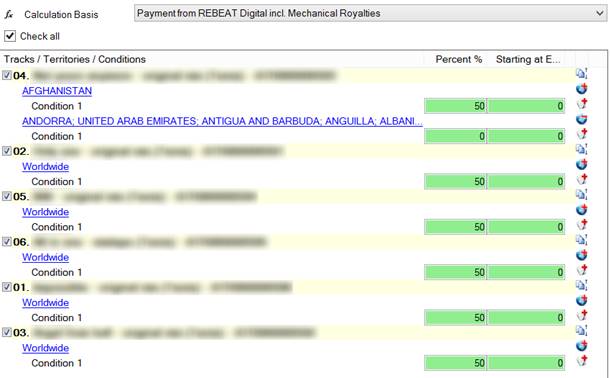Click the add-condition icon under AFGHANISTAN
This screenshot has width=611, height=378.
pyautogui.click(x=582, y=104)
